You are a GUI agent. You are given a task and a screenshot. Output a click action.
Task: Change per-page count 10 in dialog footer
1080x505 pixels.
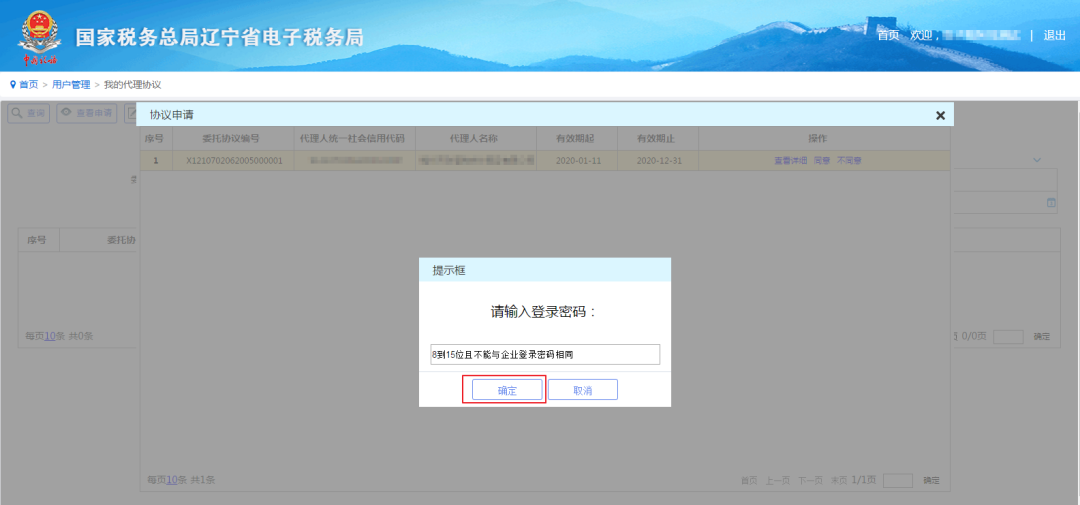tap(172, 480)
